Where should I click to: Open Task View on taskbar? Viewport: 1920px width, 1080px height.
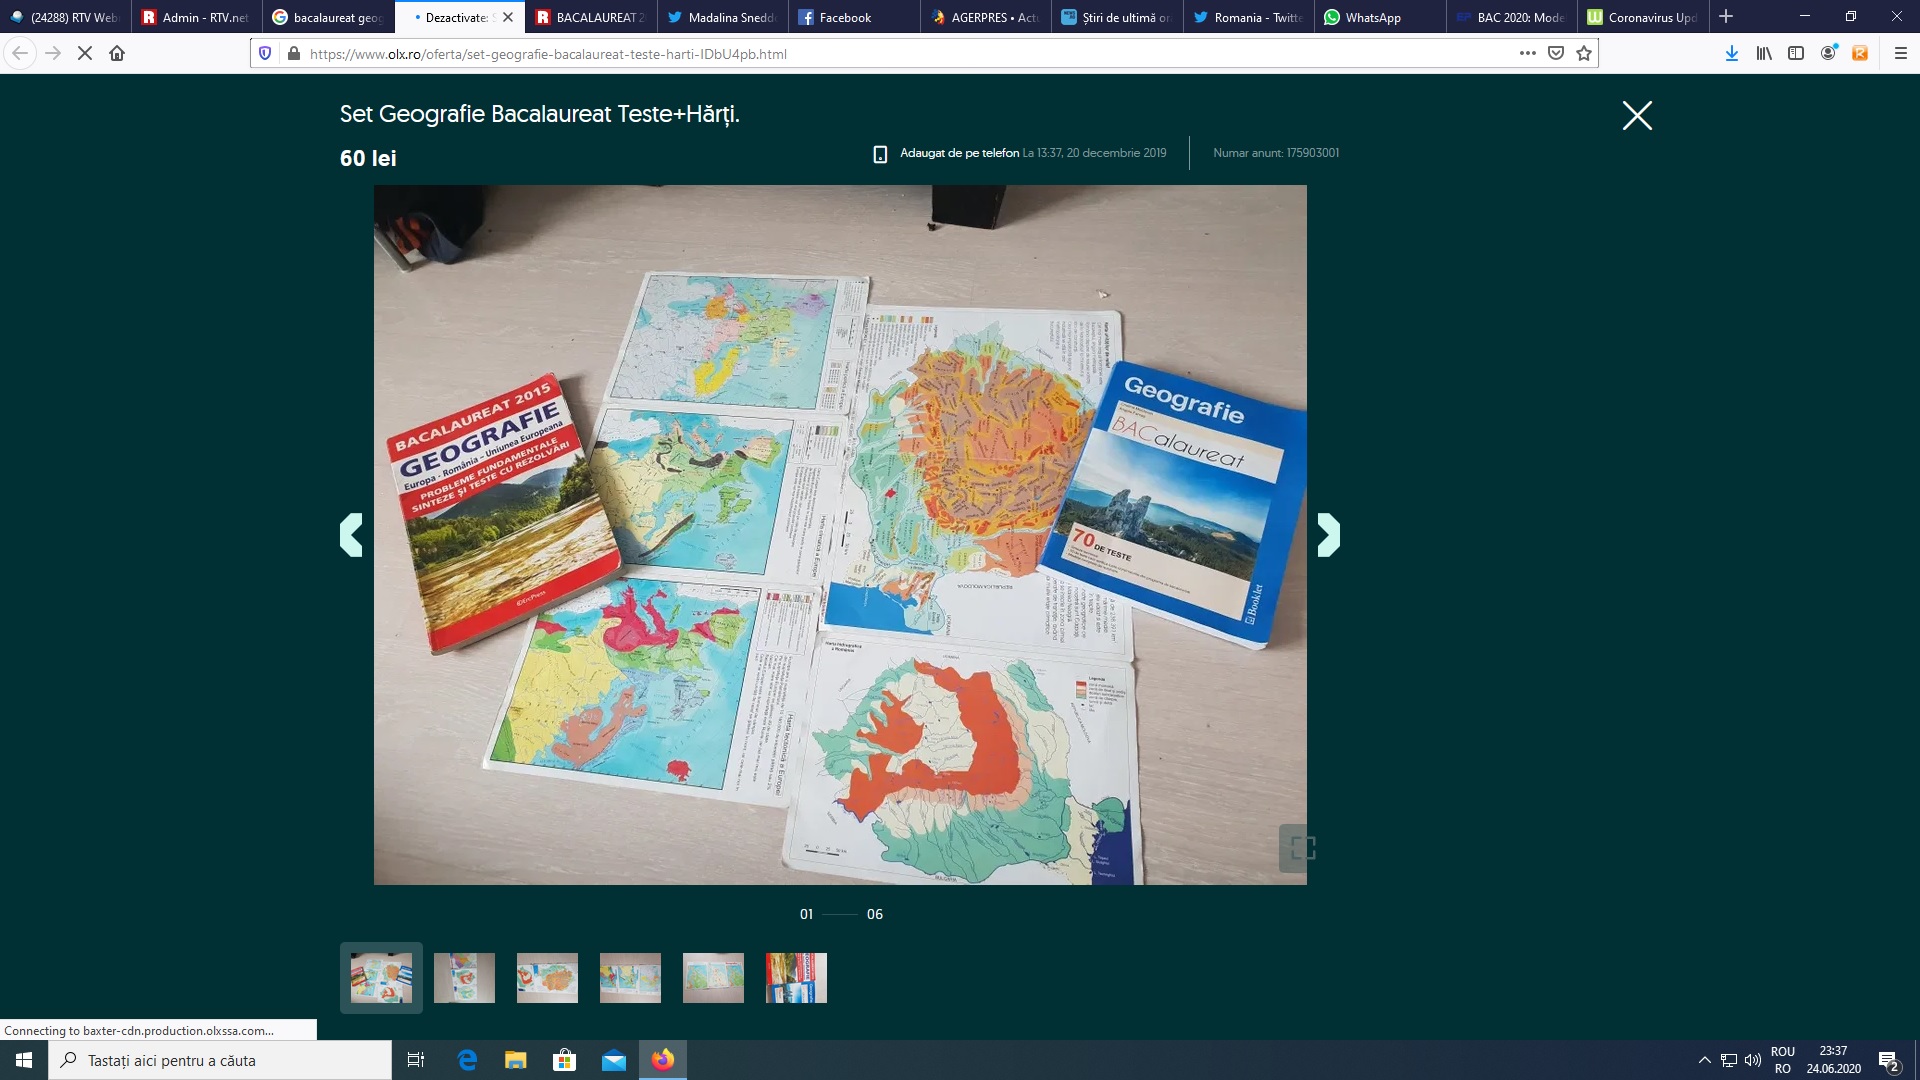[416, 1060]
